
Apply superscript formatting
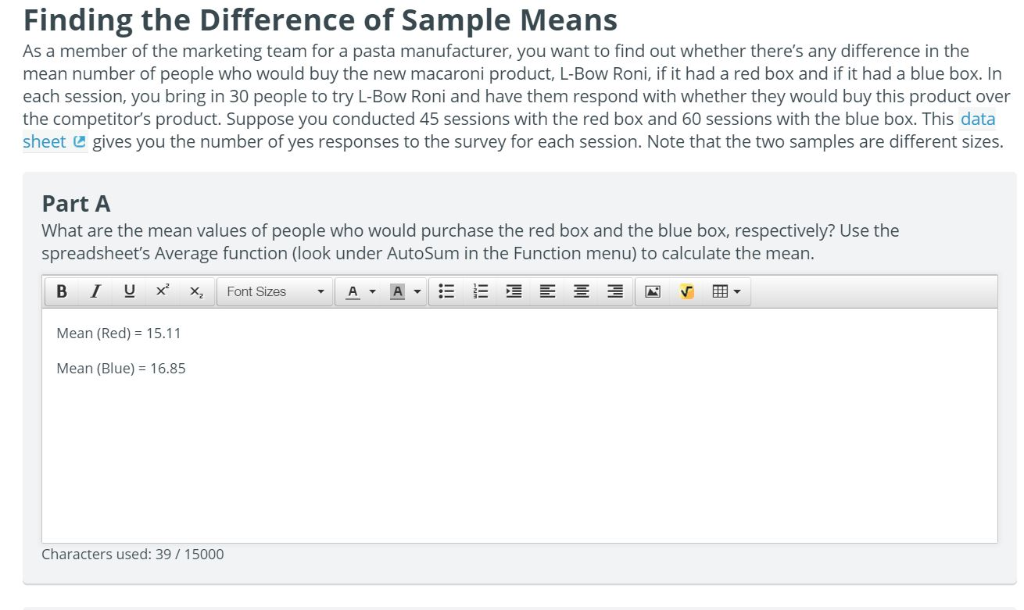161,291
